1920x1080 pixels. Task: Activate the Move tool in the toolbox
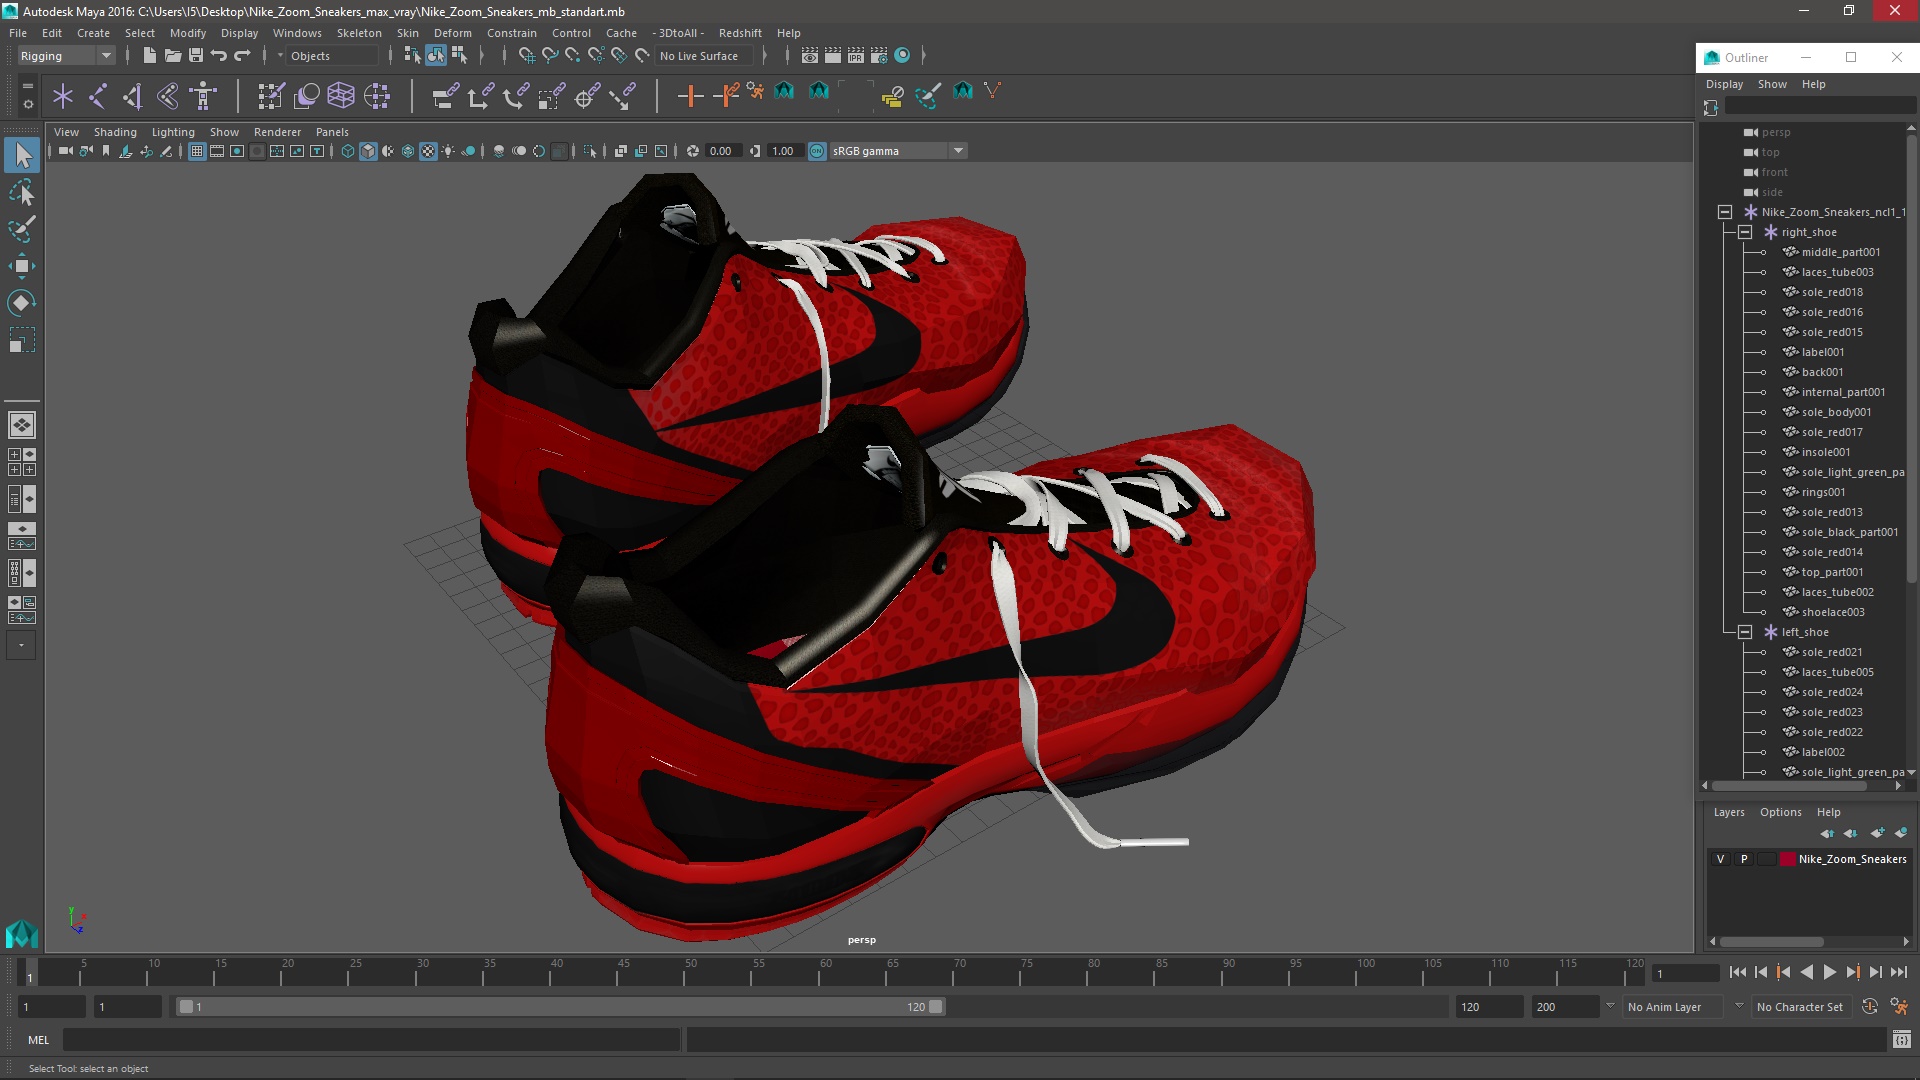point(22,266)
